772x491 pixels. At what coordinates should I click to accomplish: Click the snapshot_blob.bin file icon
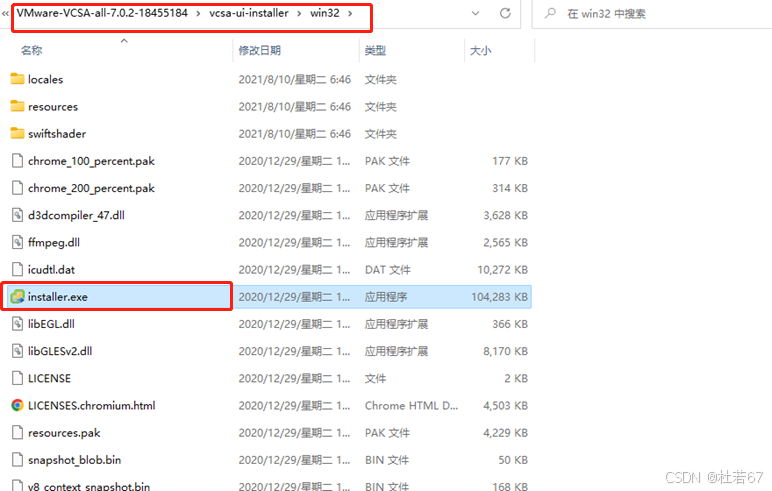click(17, 459)
